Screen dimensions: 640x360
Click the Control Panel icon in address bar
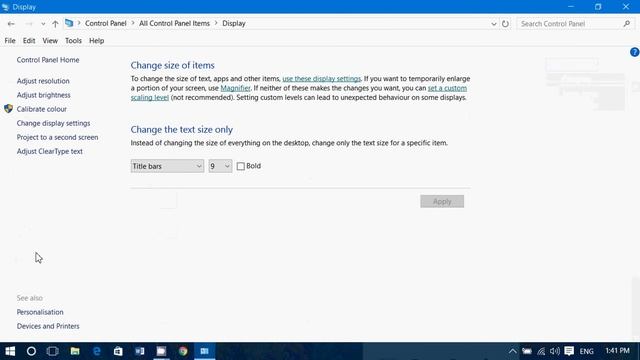coord(69,23)
